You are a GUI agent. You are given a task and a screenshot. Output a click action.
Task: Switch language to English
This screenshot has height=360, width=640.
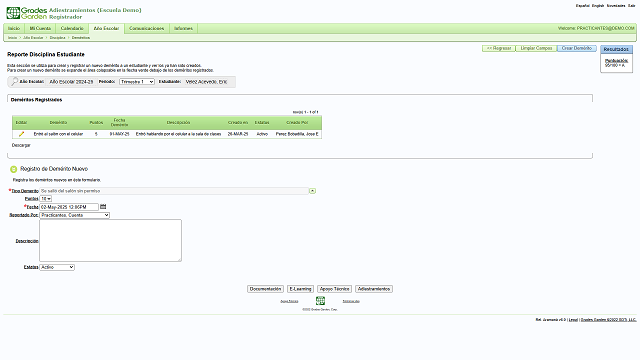pyautogui.click(x=598, y=6)
